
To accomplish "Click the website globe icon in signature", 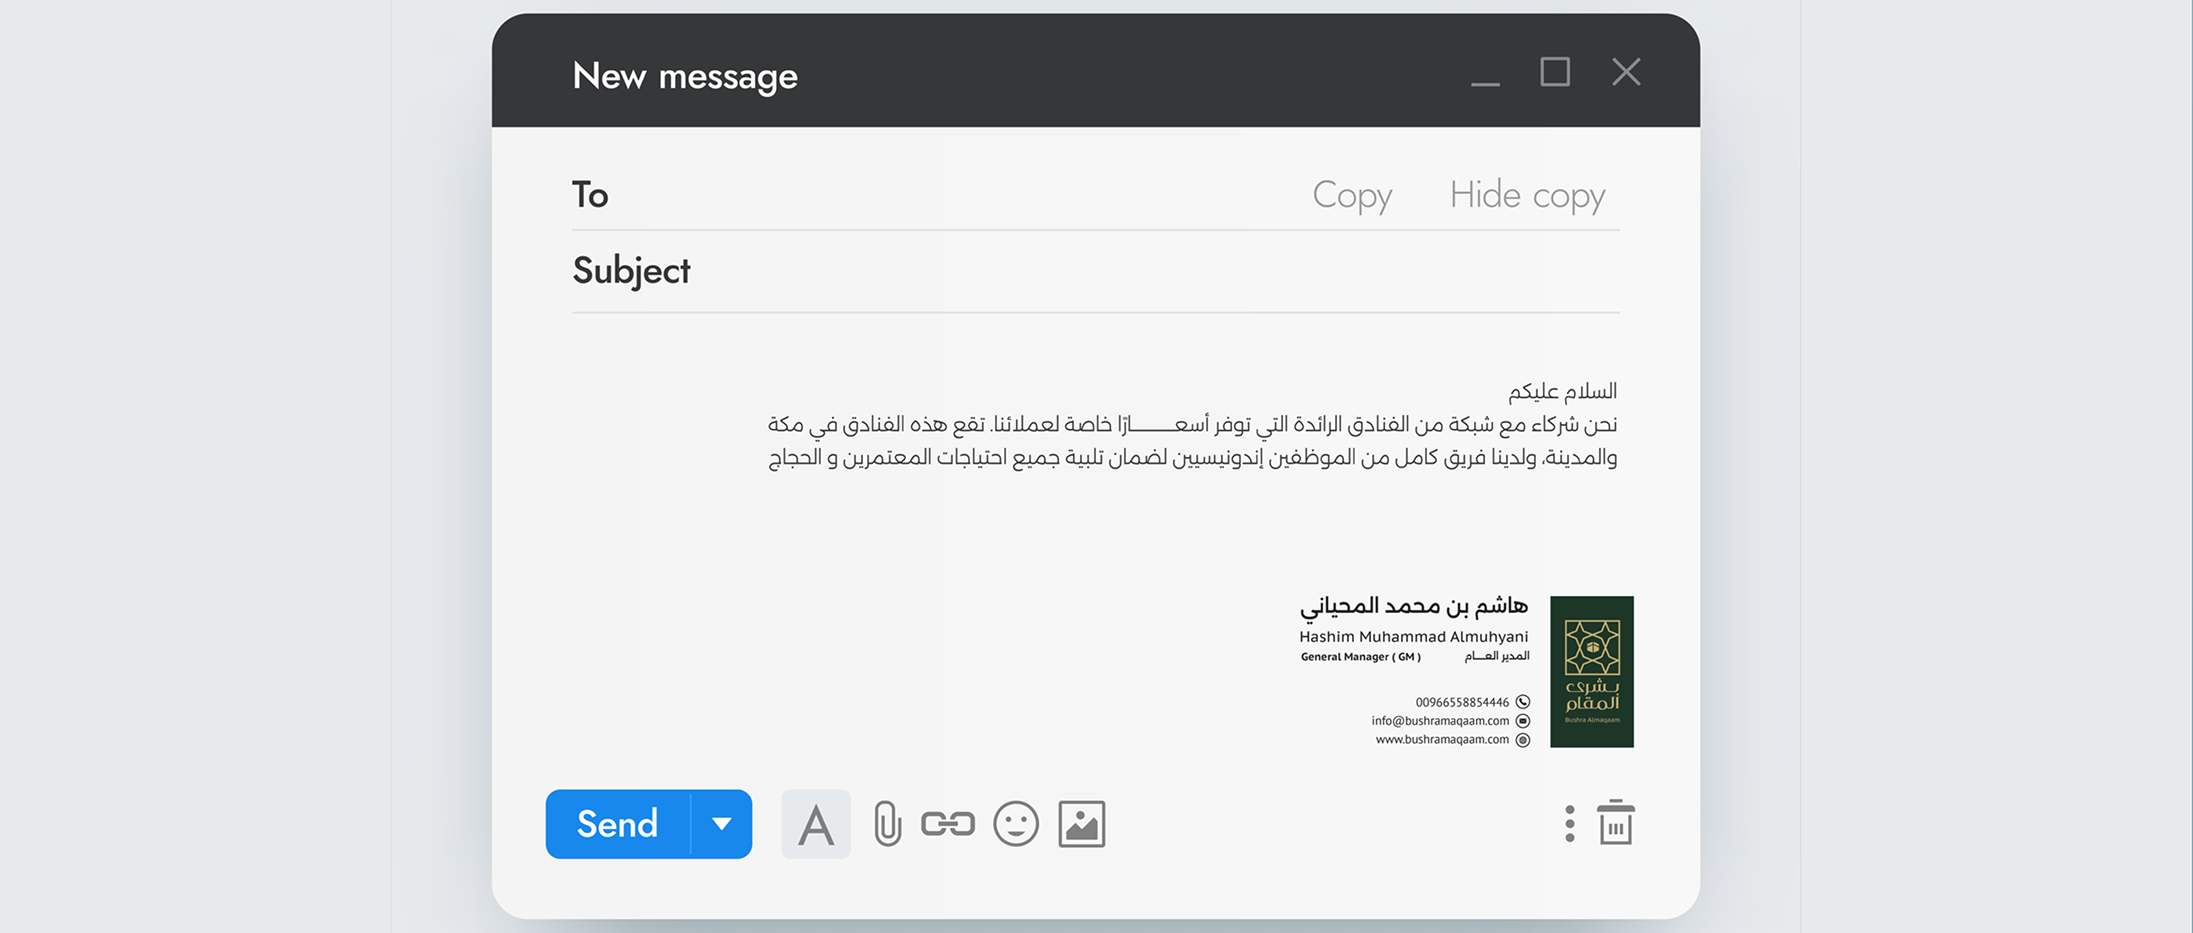I will coord(1523,740).
